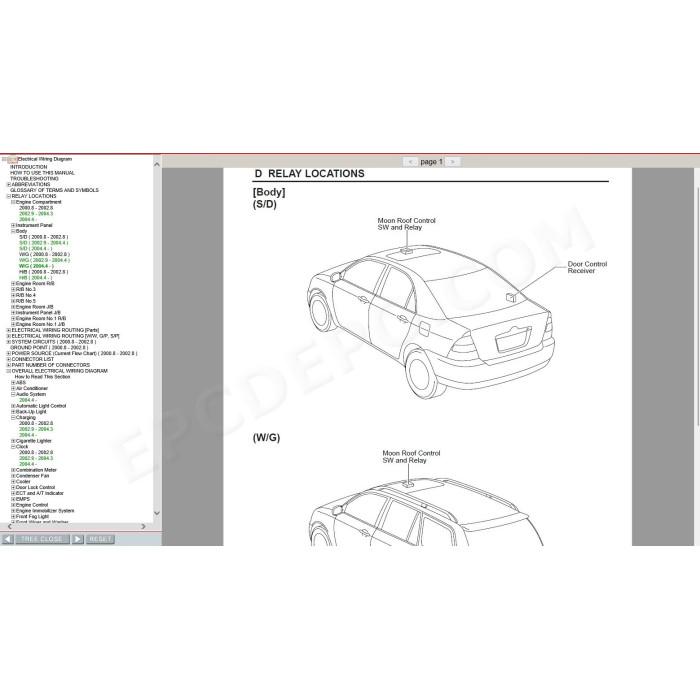Select the Front Fog Light entry

tap(33, 517)
